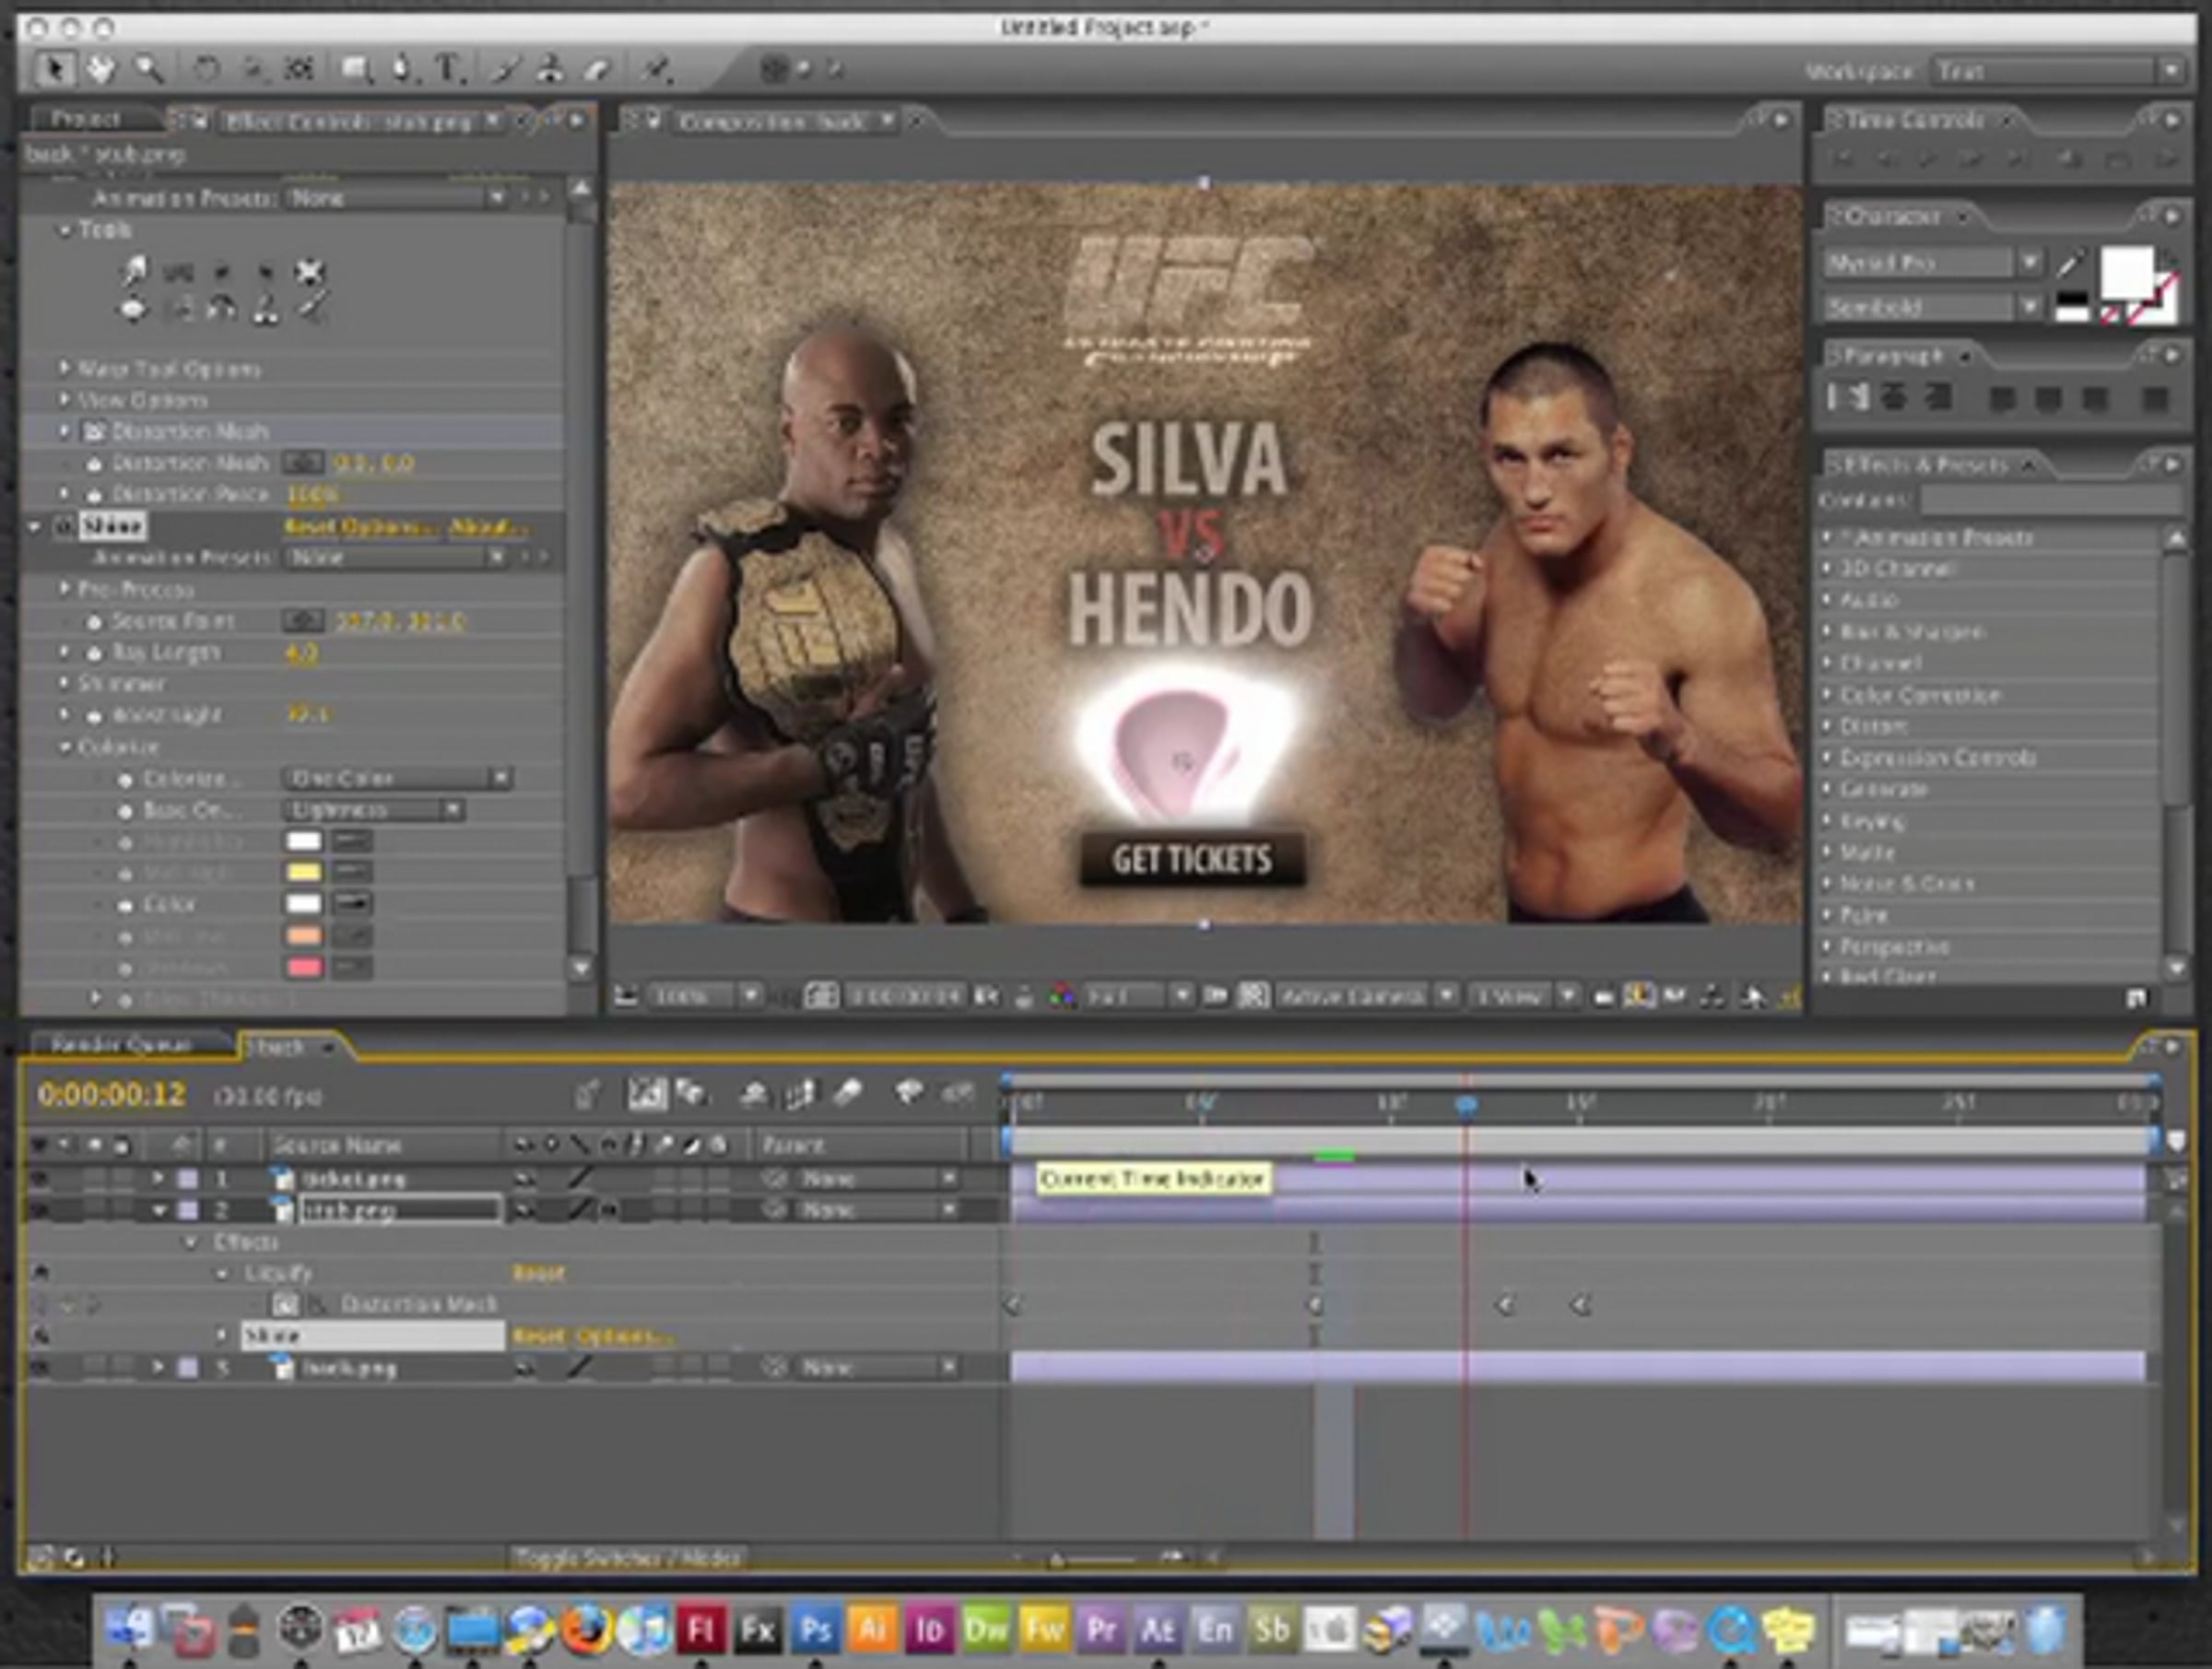Pick the Liquify Warp tool icon
This screenshot has height=1669, width=2212.
(133, 270)
